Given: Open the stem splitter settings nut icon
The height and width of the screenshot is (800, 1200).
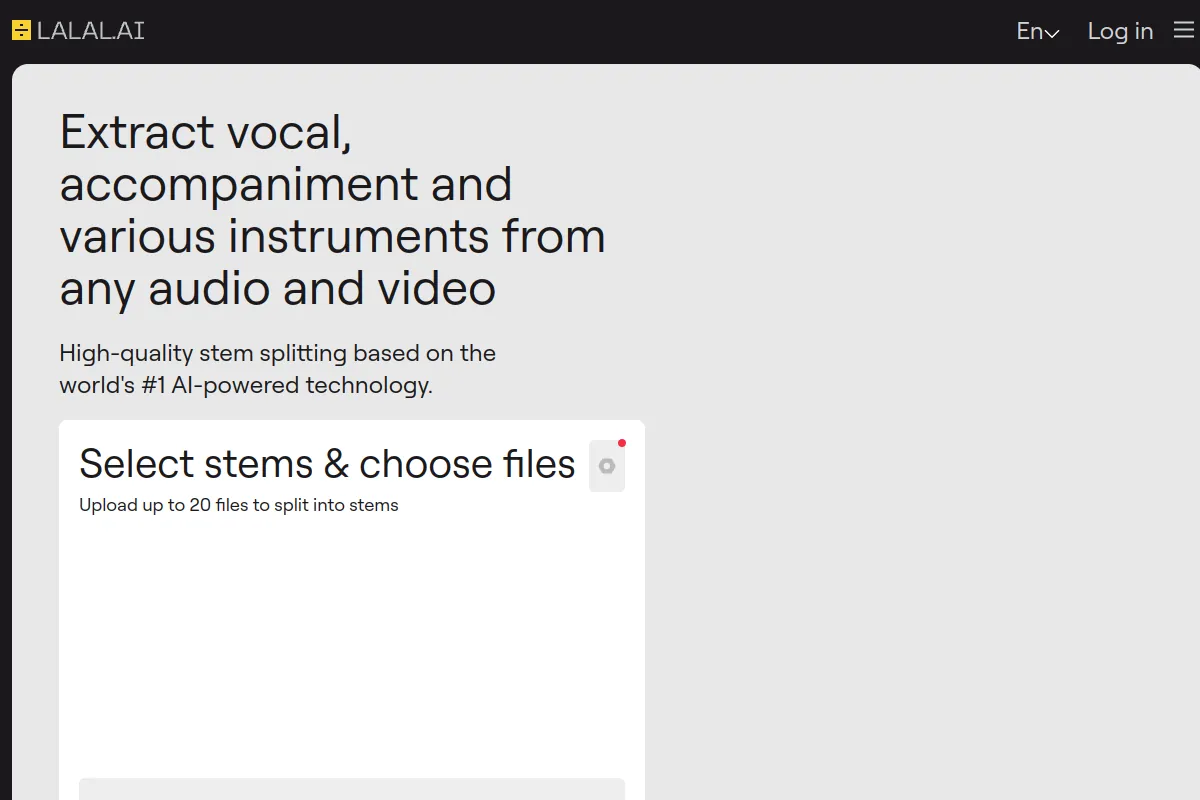Looking at the screenshot, I should pyautogui.click(x=607, y=466).
